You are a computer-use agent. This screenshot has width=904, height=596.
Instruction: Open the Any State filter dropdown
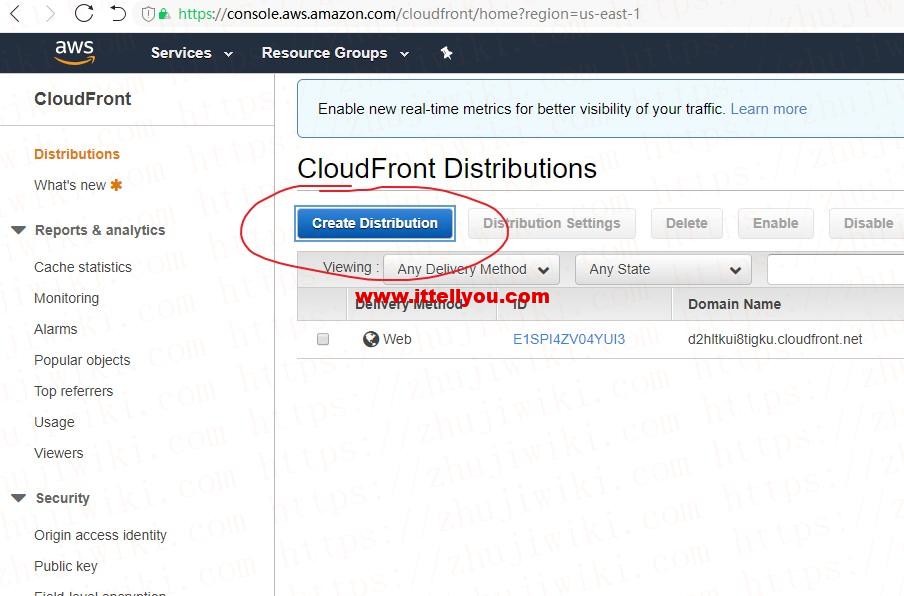[x=664, y=269]
